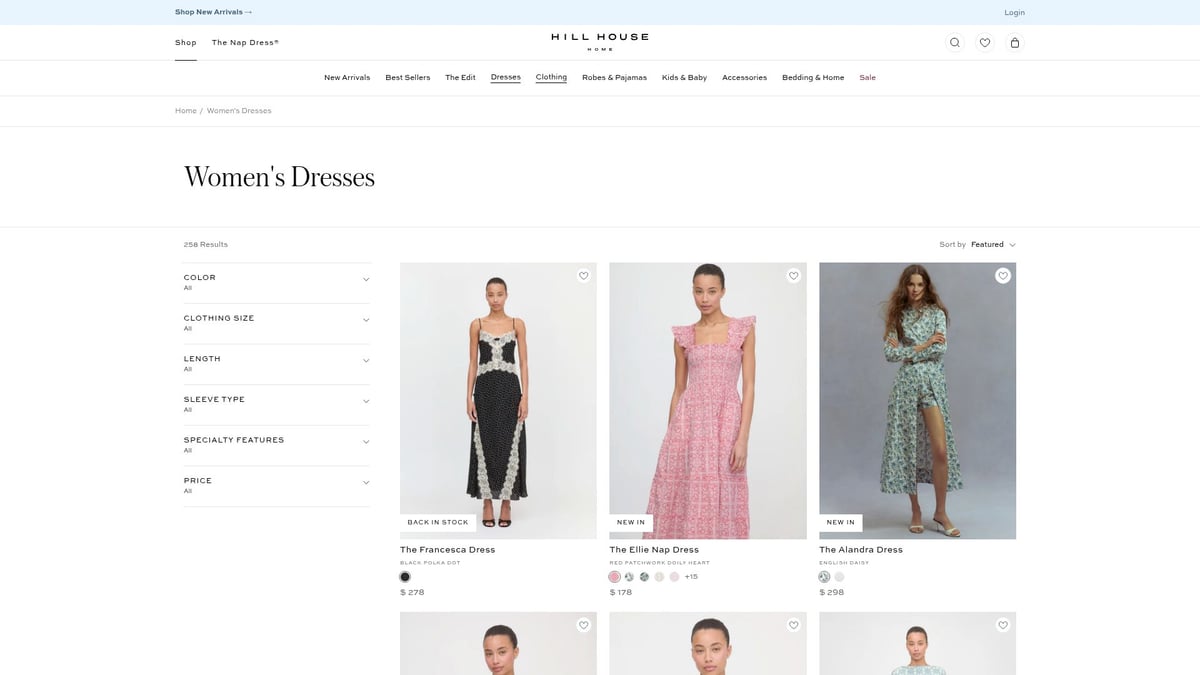
Task: Open the Sort by Featured dropdown
Action: (x=990, y=244)
